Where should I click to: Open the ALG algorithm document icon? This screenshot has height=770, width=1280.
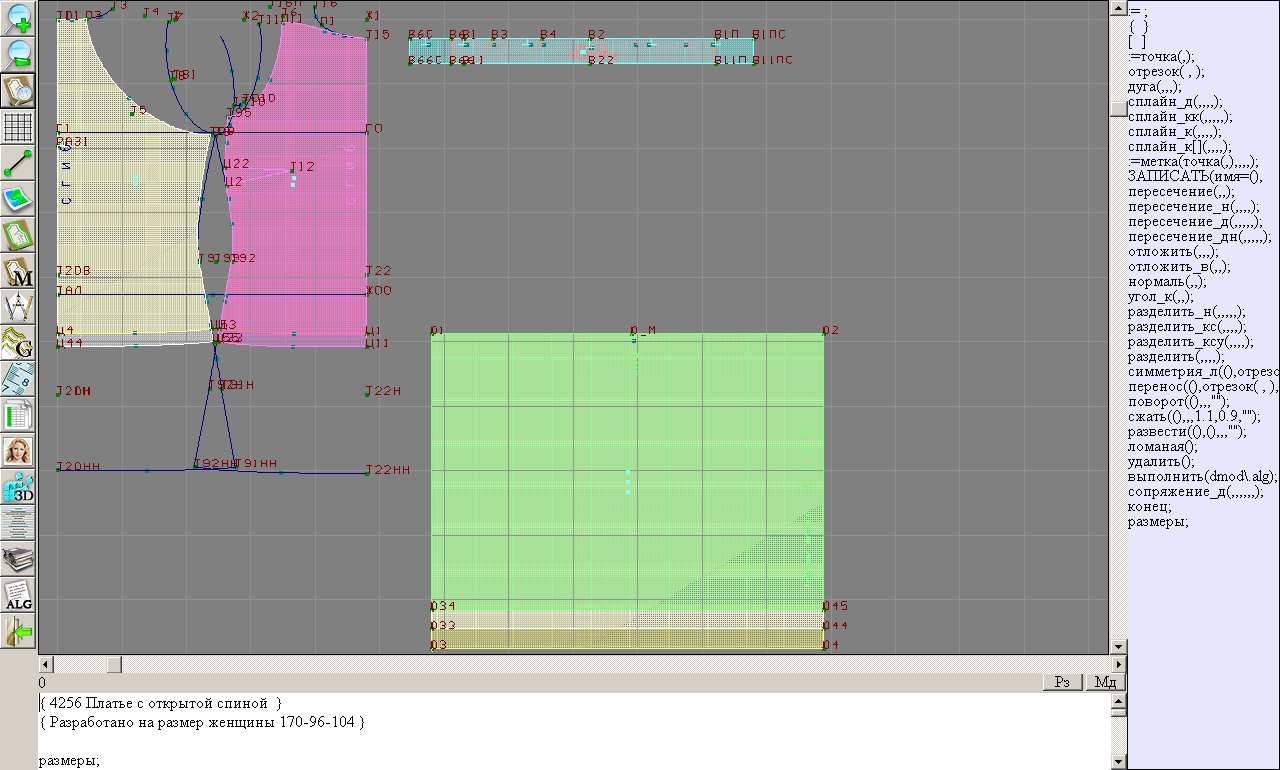(x=19, y=595)
